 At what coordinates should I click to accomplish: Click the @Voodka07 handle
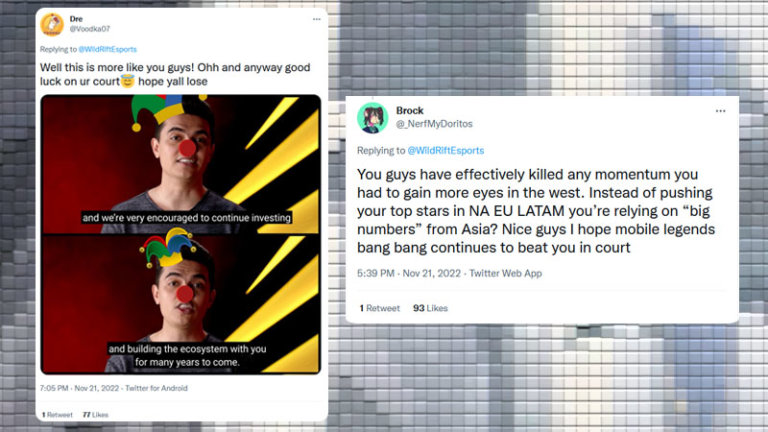(90, 29)
